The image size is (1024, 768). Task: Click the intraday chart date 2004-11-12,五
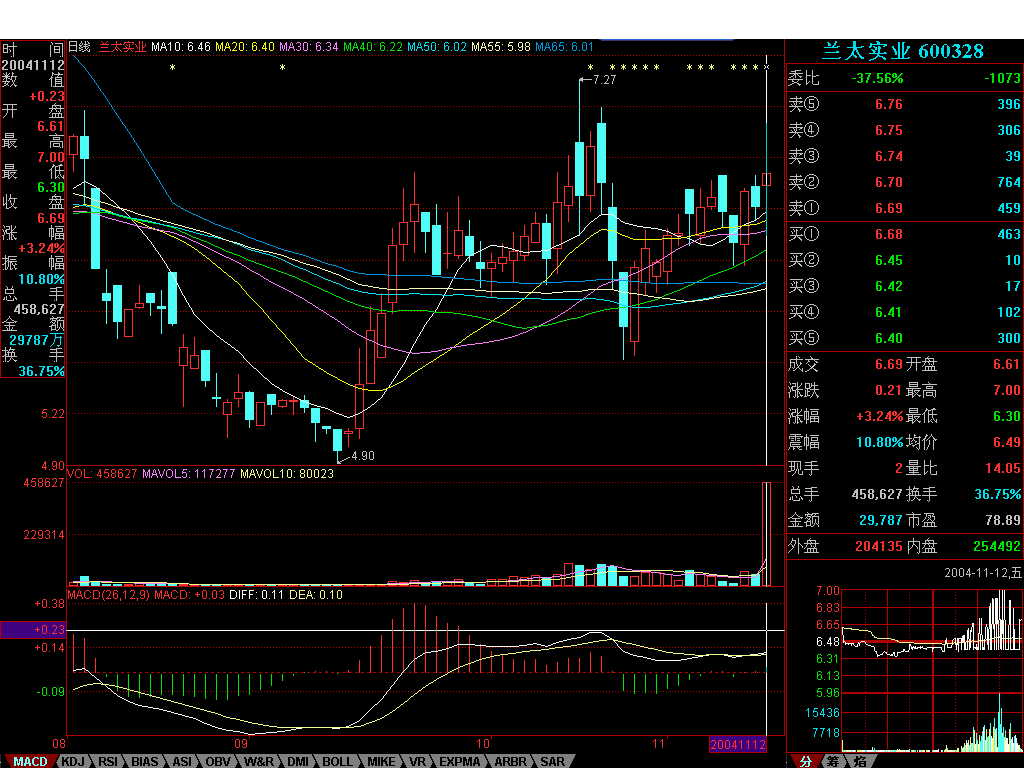click(x=983, y=573)
